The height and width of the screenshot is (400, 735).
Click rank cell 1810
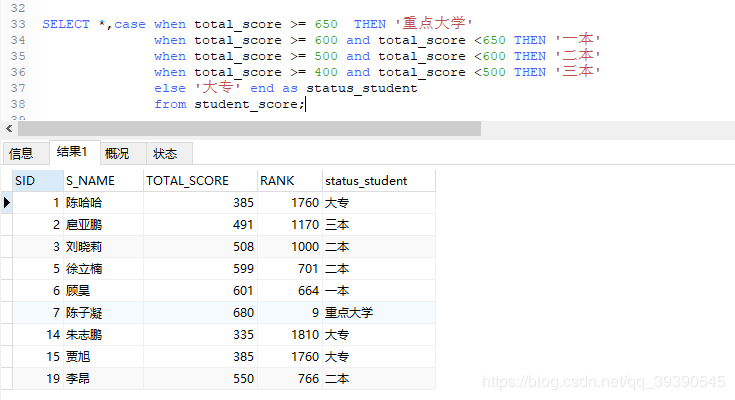point(290,335)
